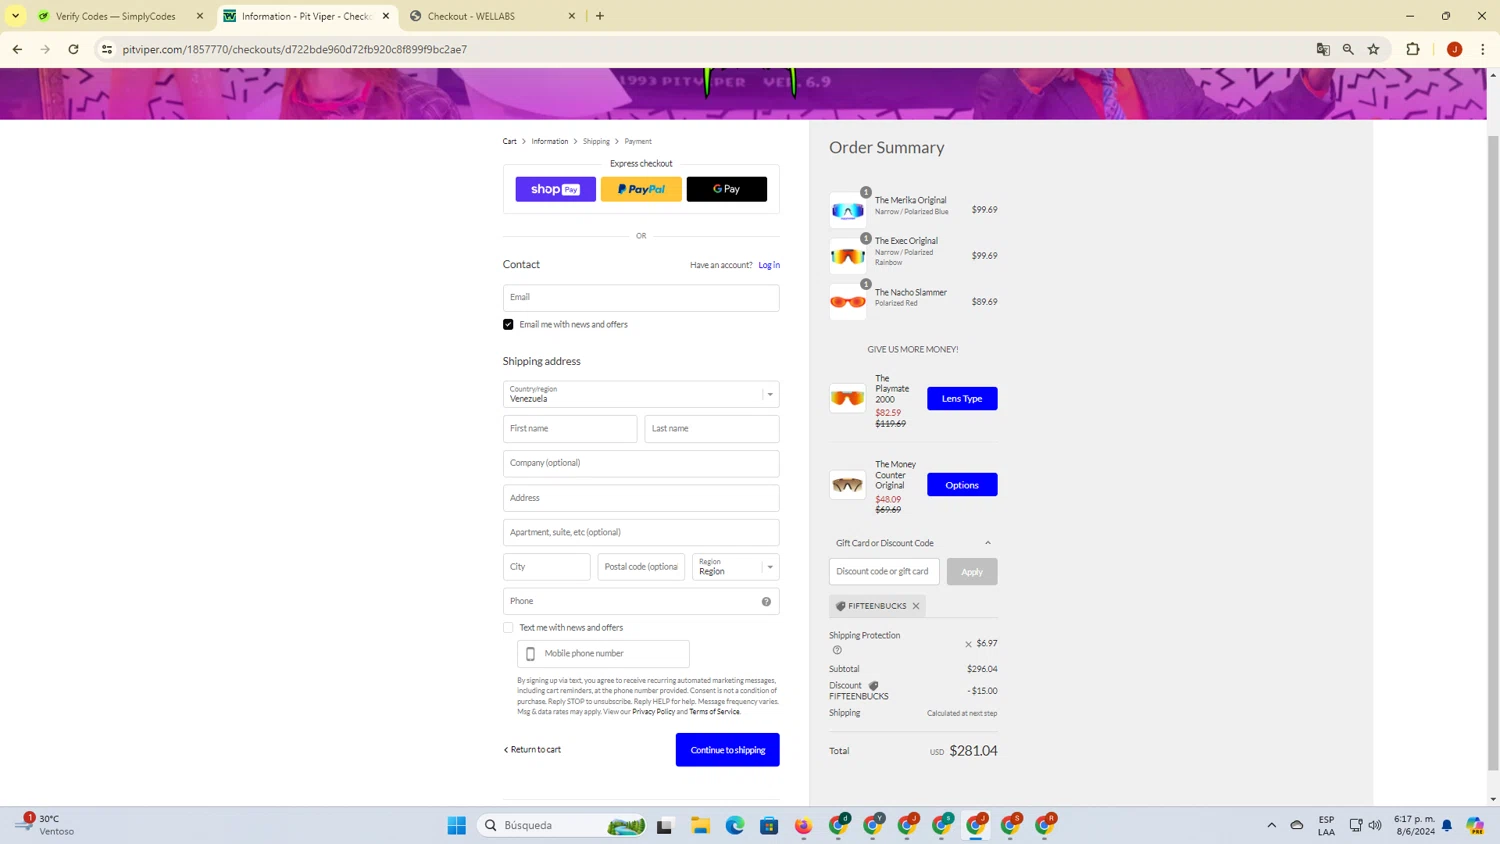The width and height of the screenshot is (1500, 844).
Task: Open the tab search dropdown arrow
Action: pos(16,16)
